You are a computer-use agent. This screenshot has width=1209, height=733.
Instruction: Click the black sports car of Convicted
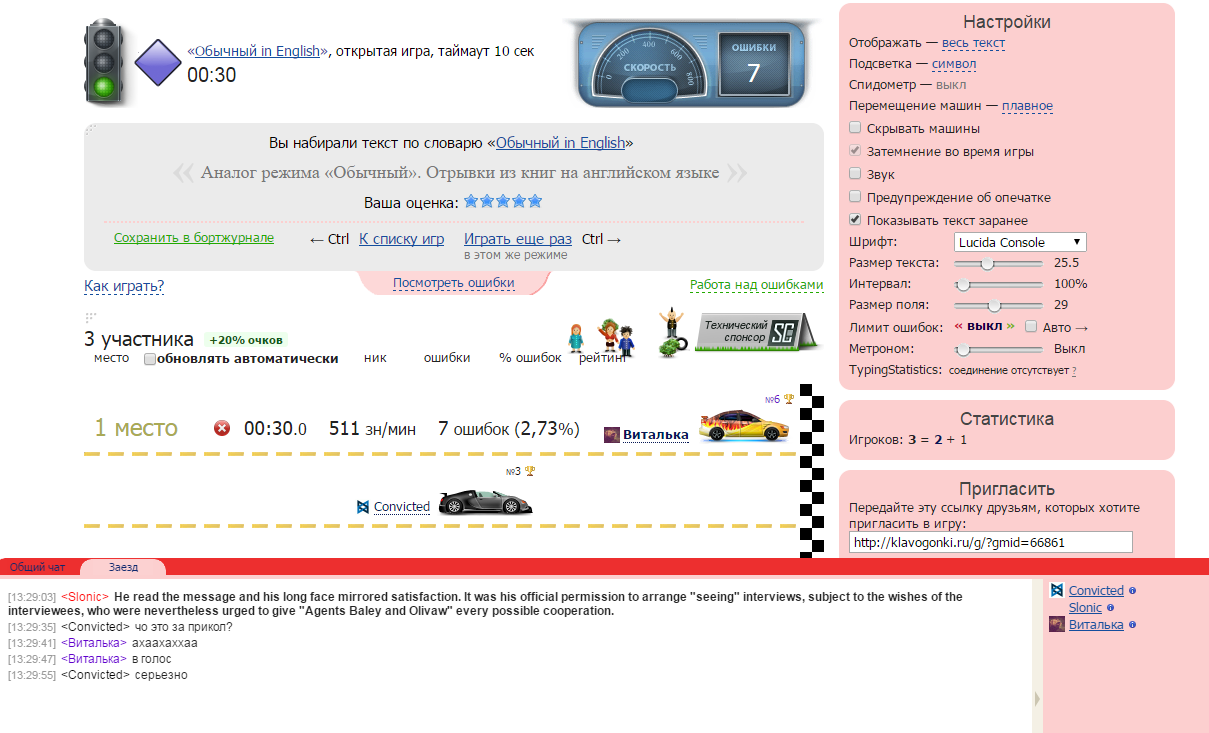click(485, 501)
